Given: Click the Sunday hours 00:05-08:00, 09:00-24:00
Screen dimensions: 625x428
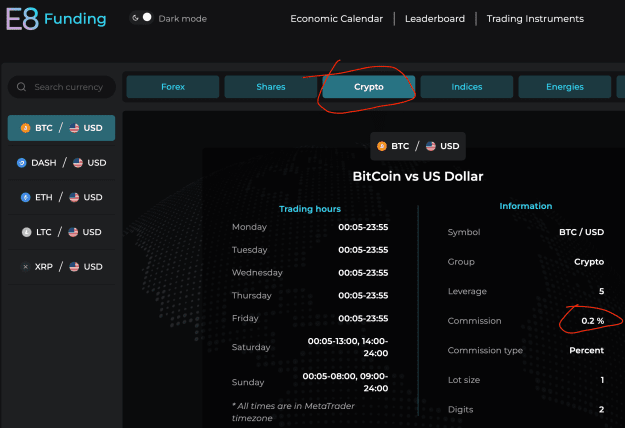Looking at the screenshot, I should point(345,382).
